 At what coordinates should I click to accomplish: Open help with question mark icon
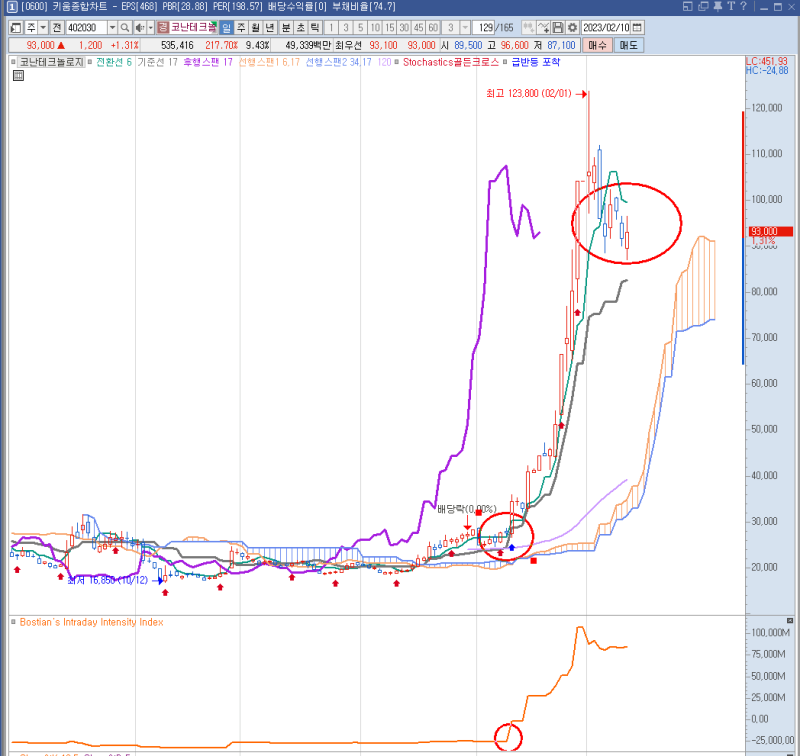[x=743, y=7]
